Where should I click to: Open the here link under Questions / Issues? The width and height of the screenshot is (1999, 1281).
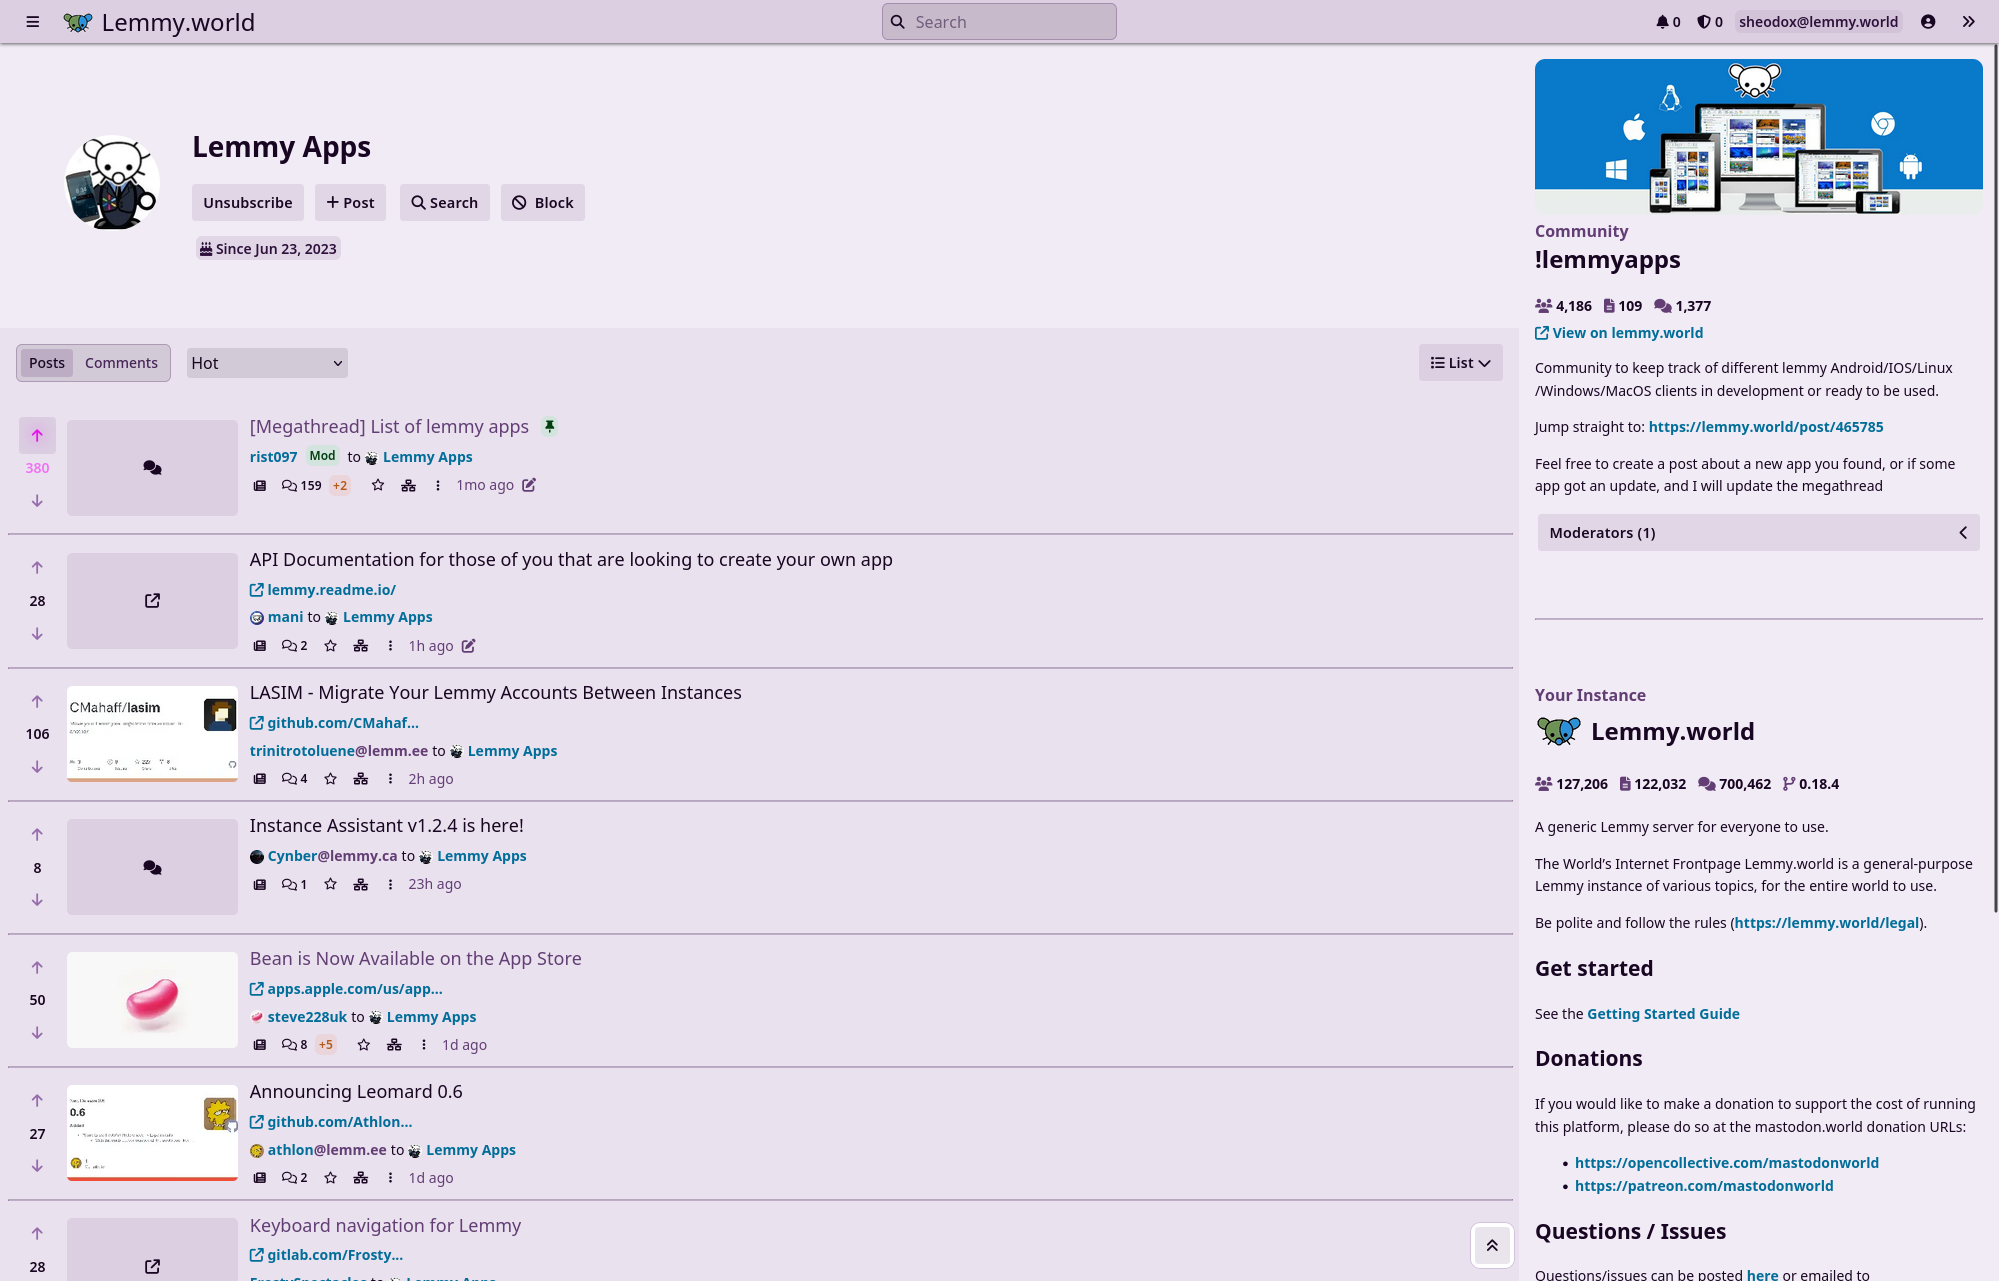pos(1762,1275)
